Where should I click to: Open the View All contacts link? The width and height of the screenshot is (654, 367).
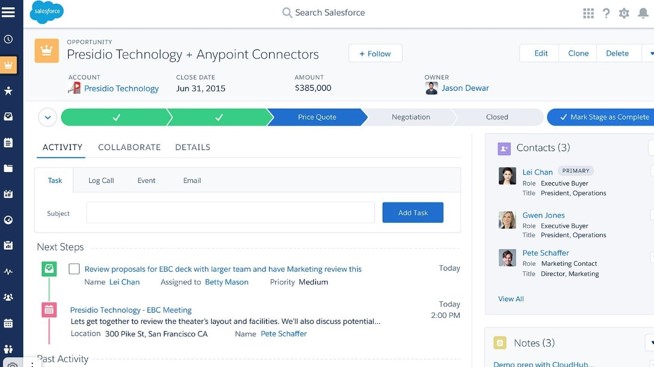point(511,299)
